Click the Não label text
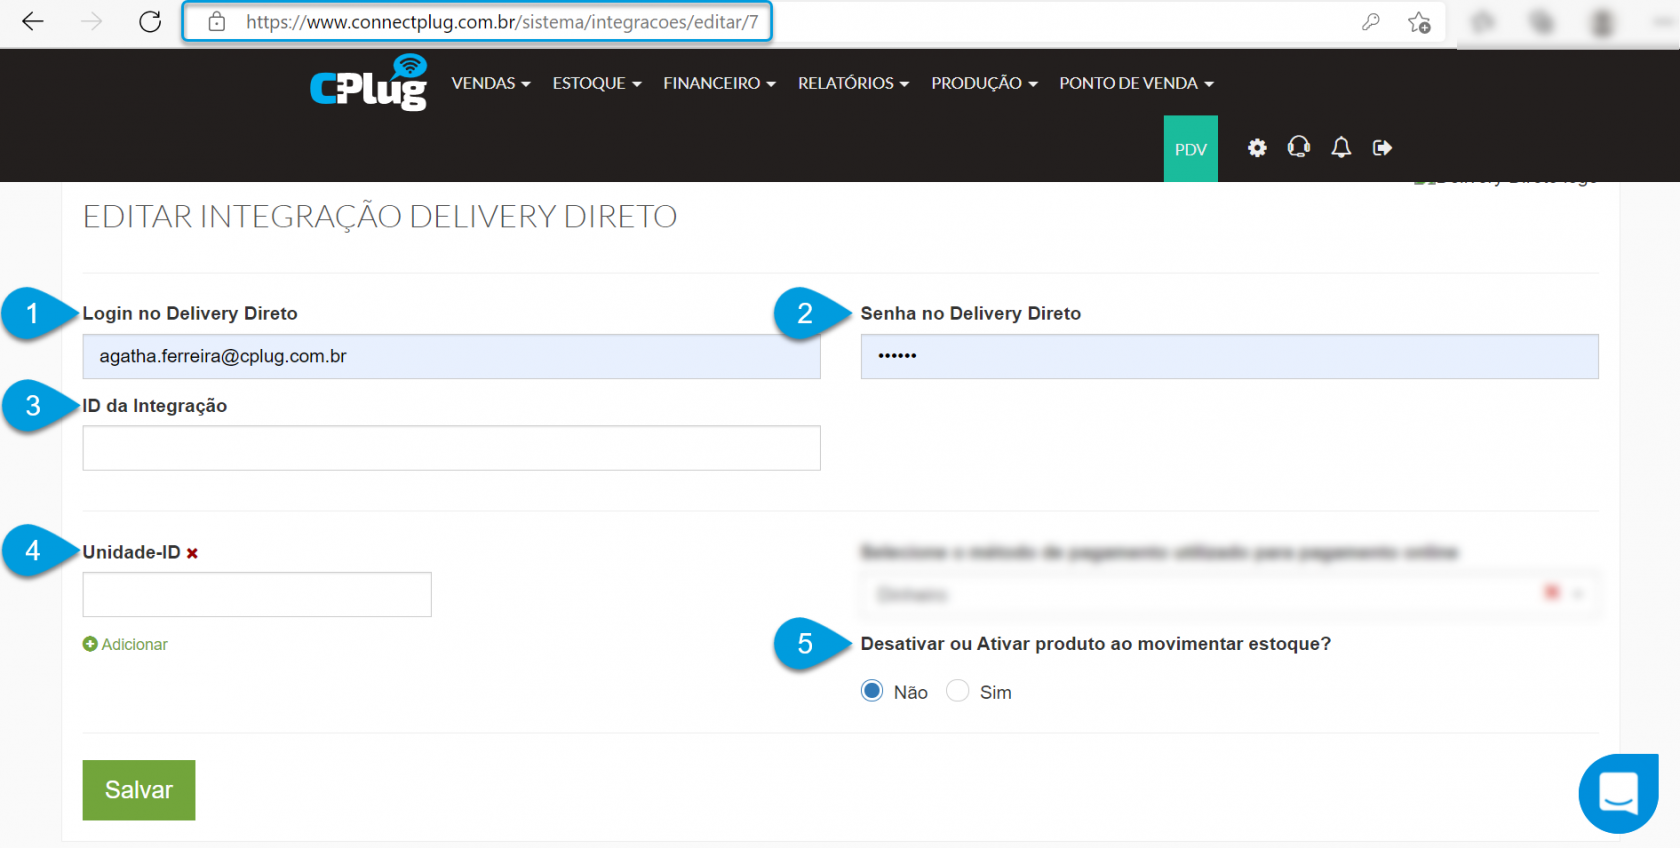 pyautogui.click(x=911, y=692)
